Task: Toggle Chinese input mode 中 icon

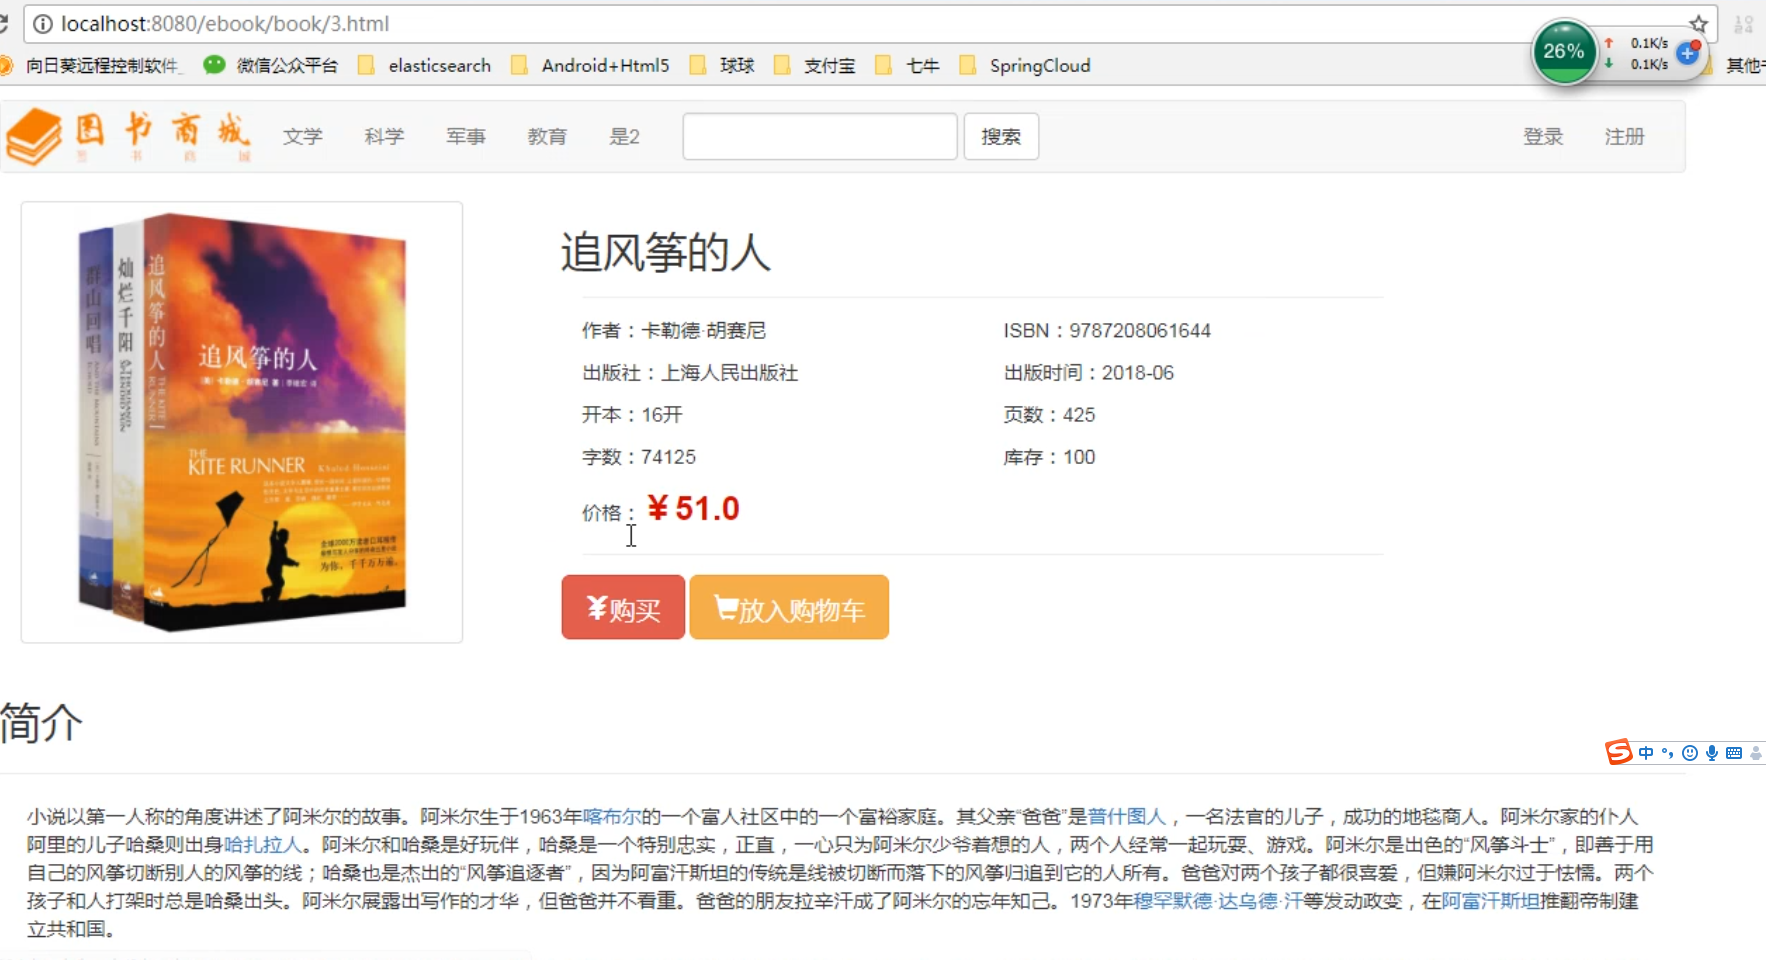Action: coord(1646,753)
